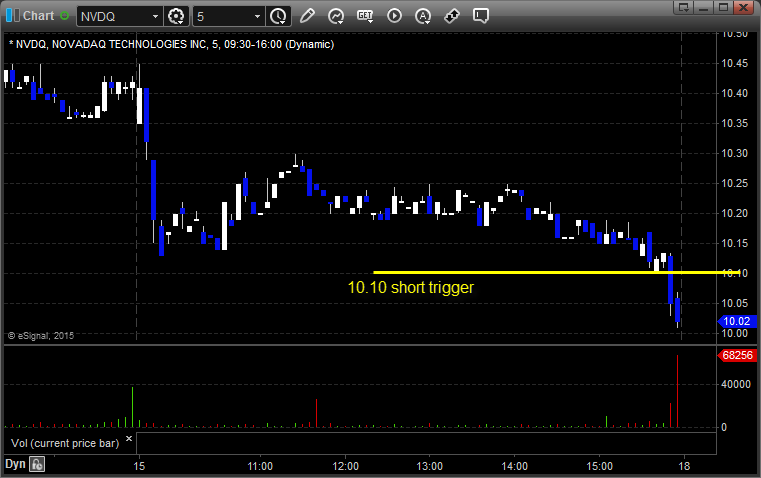Click the speech bubble comment icon

[x=480, y=16]
